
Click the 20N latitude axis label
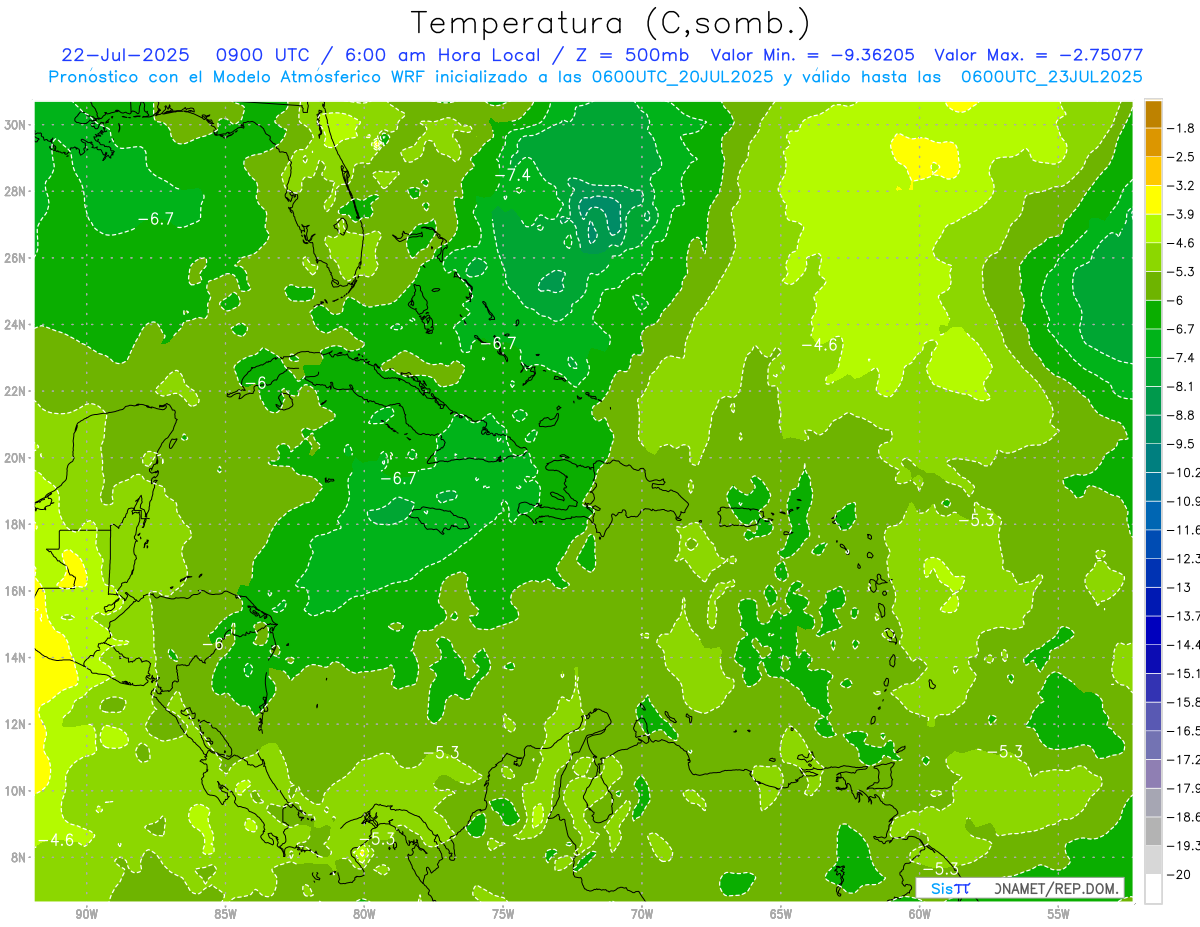pyautogui.click(x=17, y=458)
